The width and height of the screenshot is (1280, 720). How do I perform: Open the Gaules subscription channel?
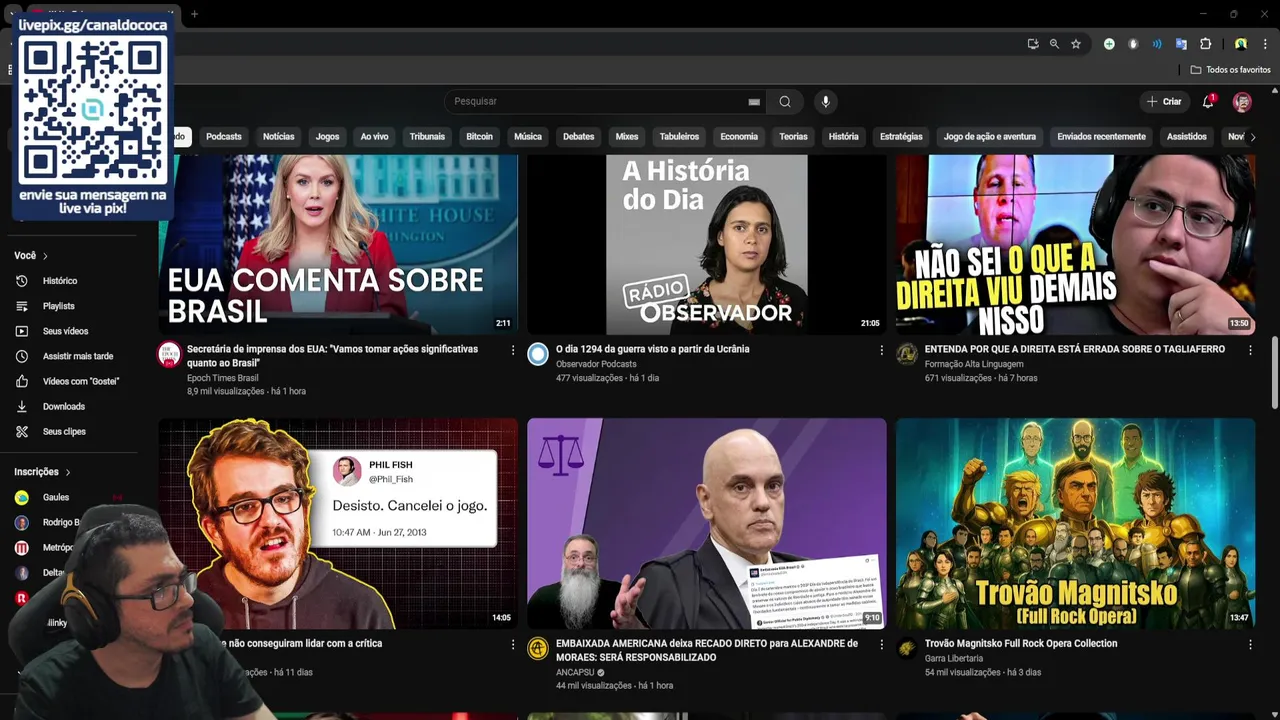(56, 497)
